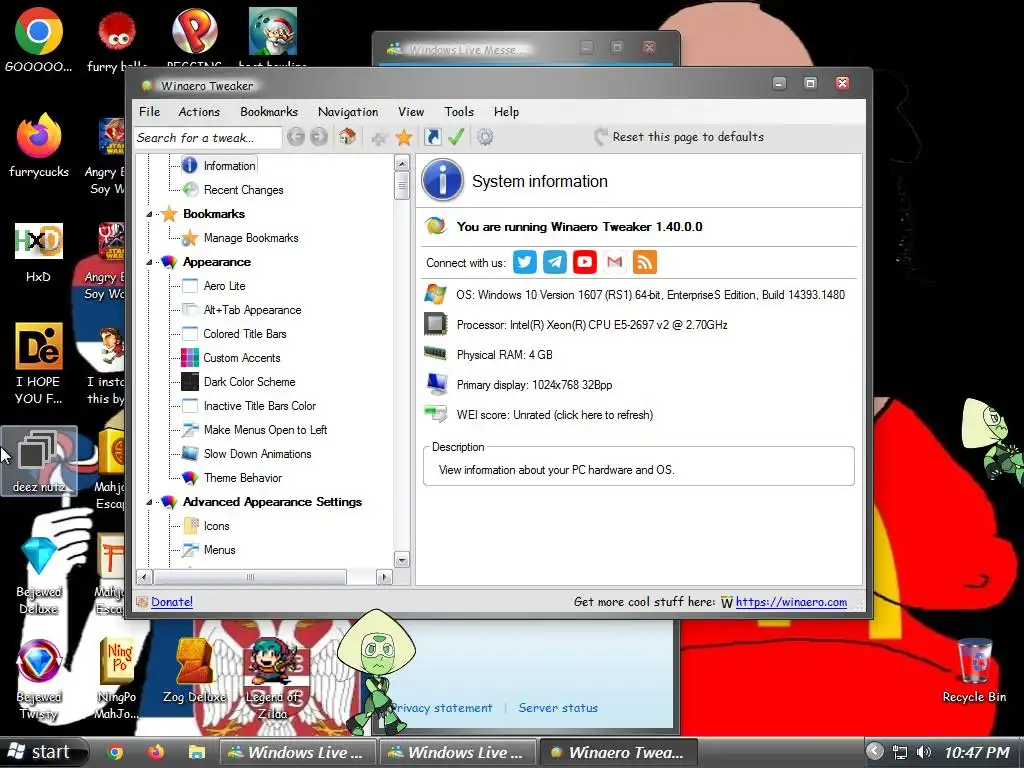
Task: Open the https://winaero.com link
Action: (x=792, y=602)
